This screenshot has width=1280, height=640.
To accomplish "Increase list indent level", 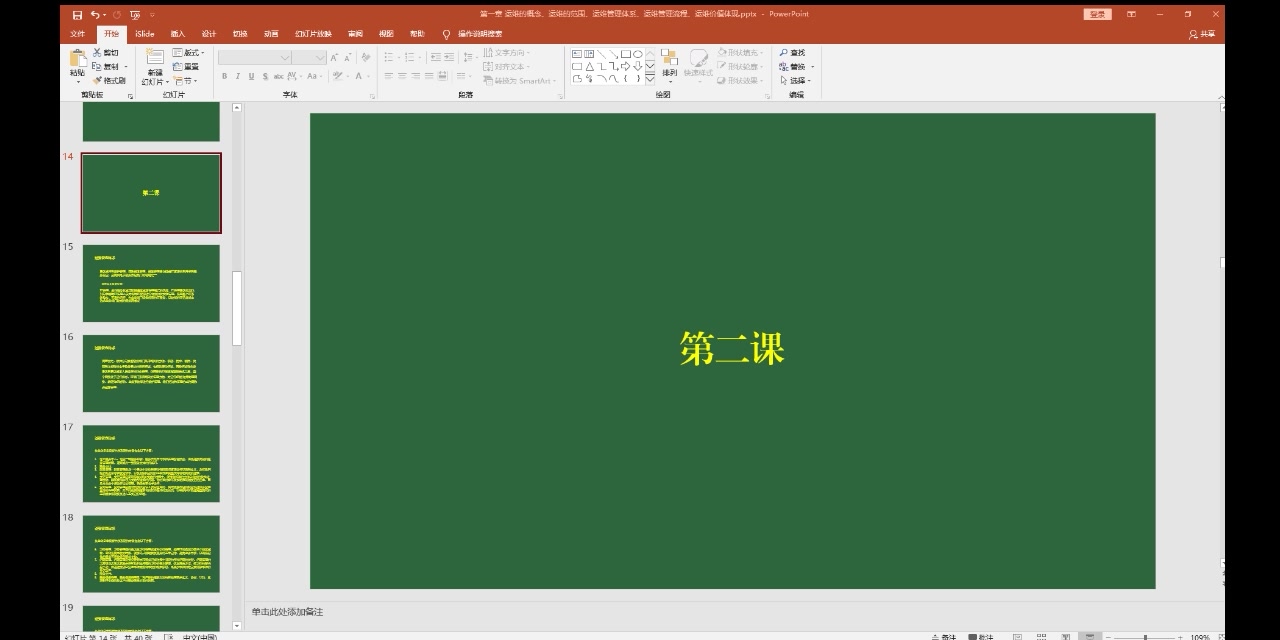I will point(447,58).
